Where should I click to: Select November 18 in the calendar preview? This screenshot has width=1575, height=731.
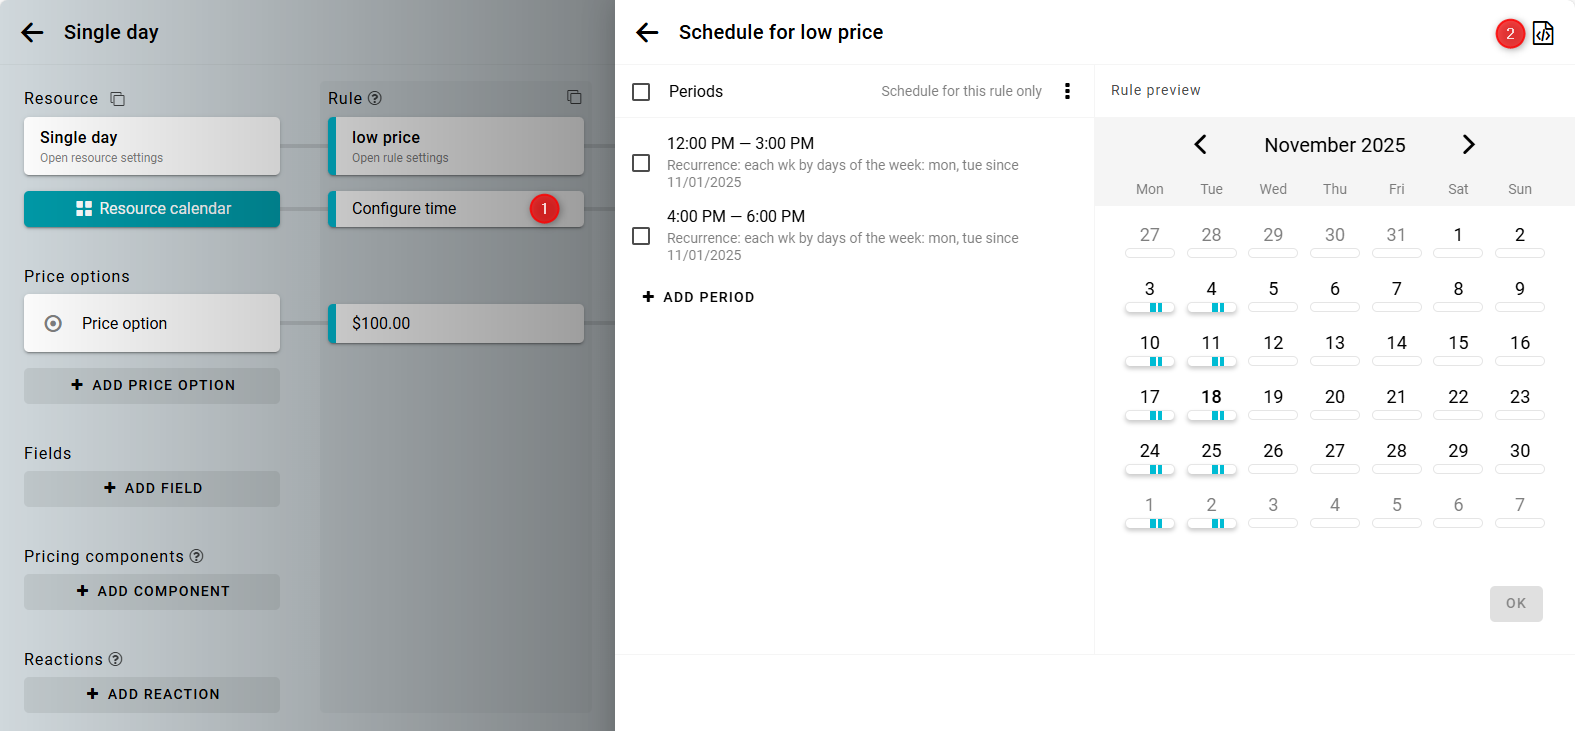pyautogui.click(x=1211, y=398)
